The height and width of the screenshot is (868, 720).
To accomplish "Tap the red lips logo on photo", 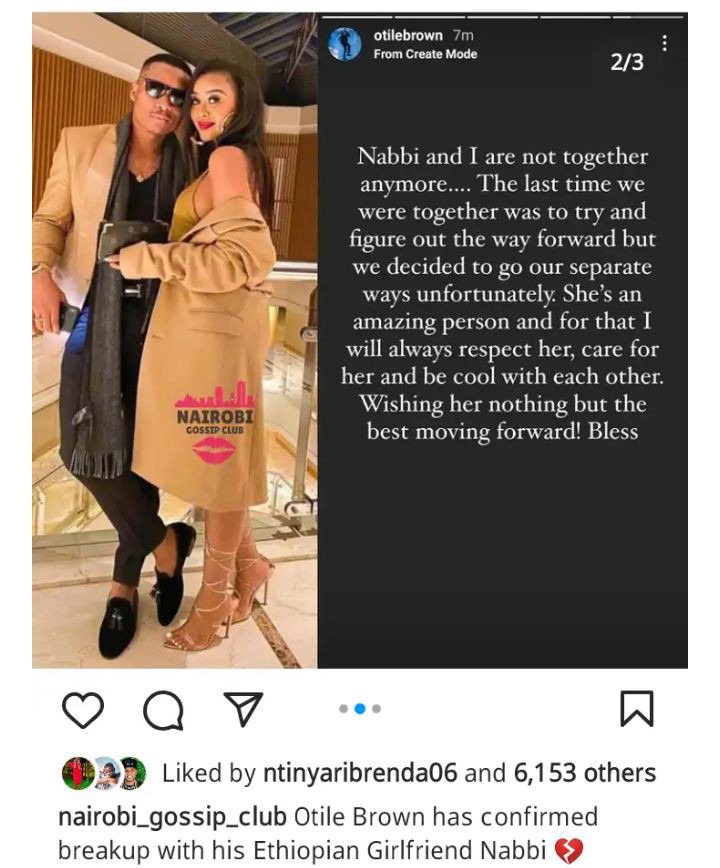I will [x=215, y=449].
